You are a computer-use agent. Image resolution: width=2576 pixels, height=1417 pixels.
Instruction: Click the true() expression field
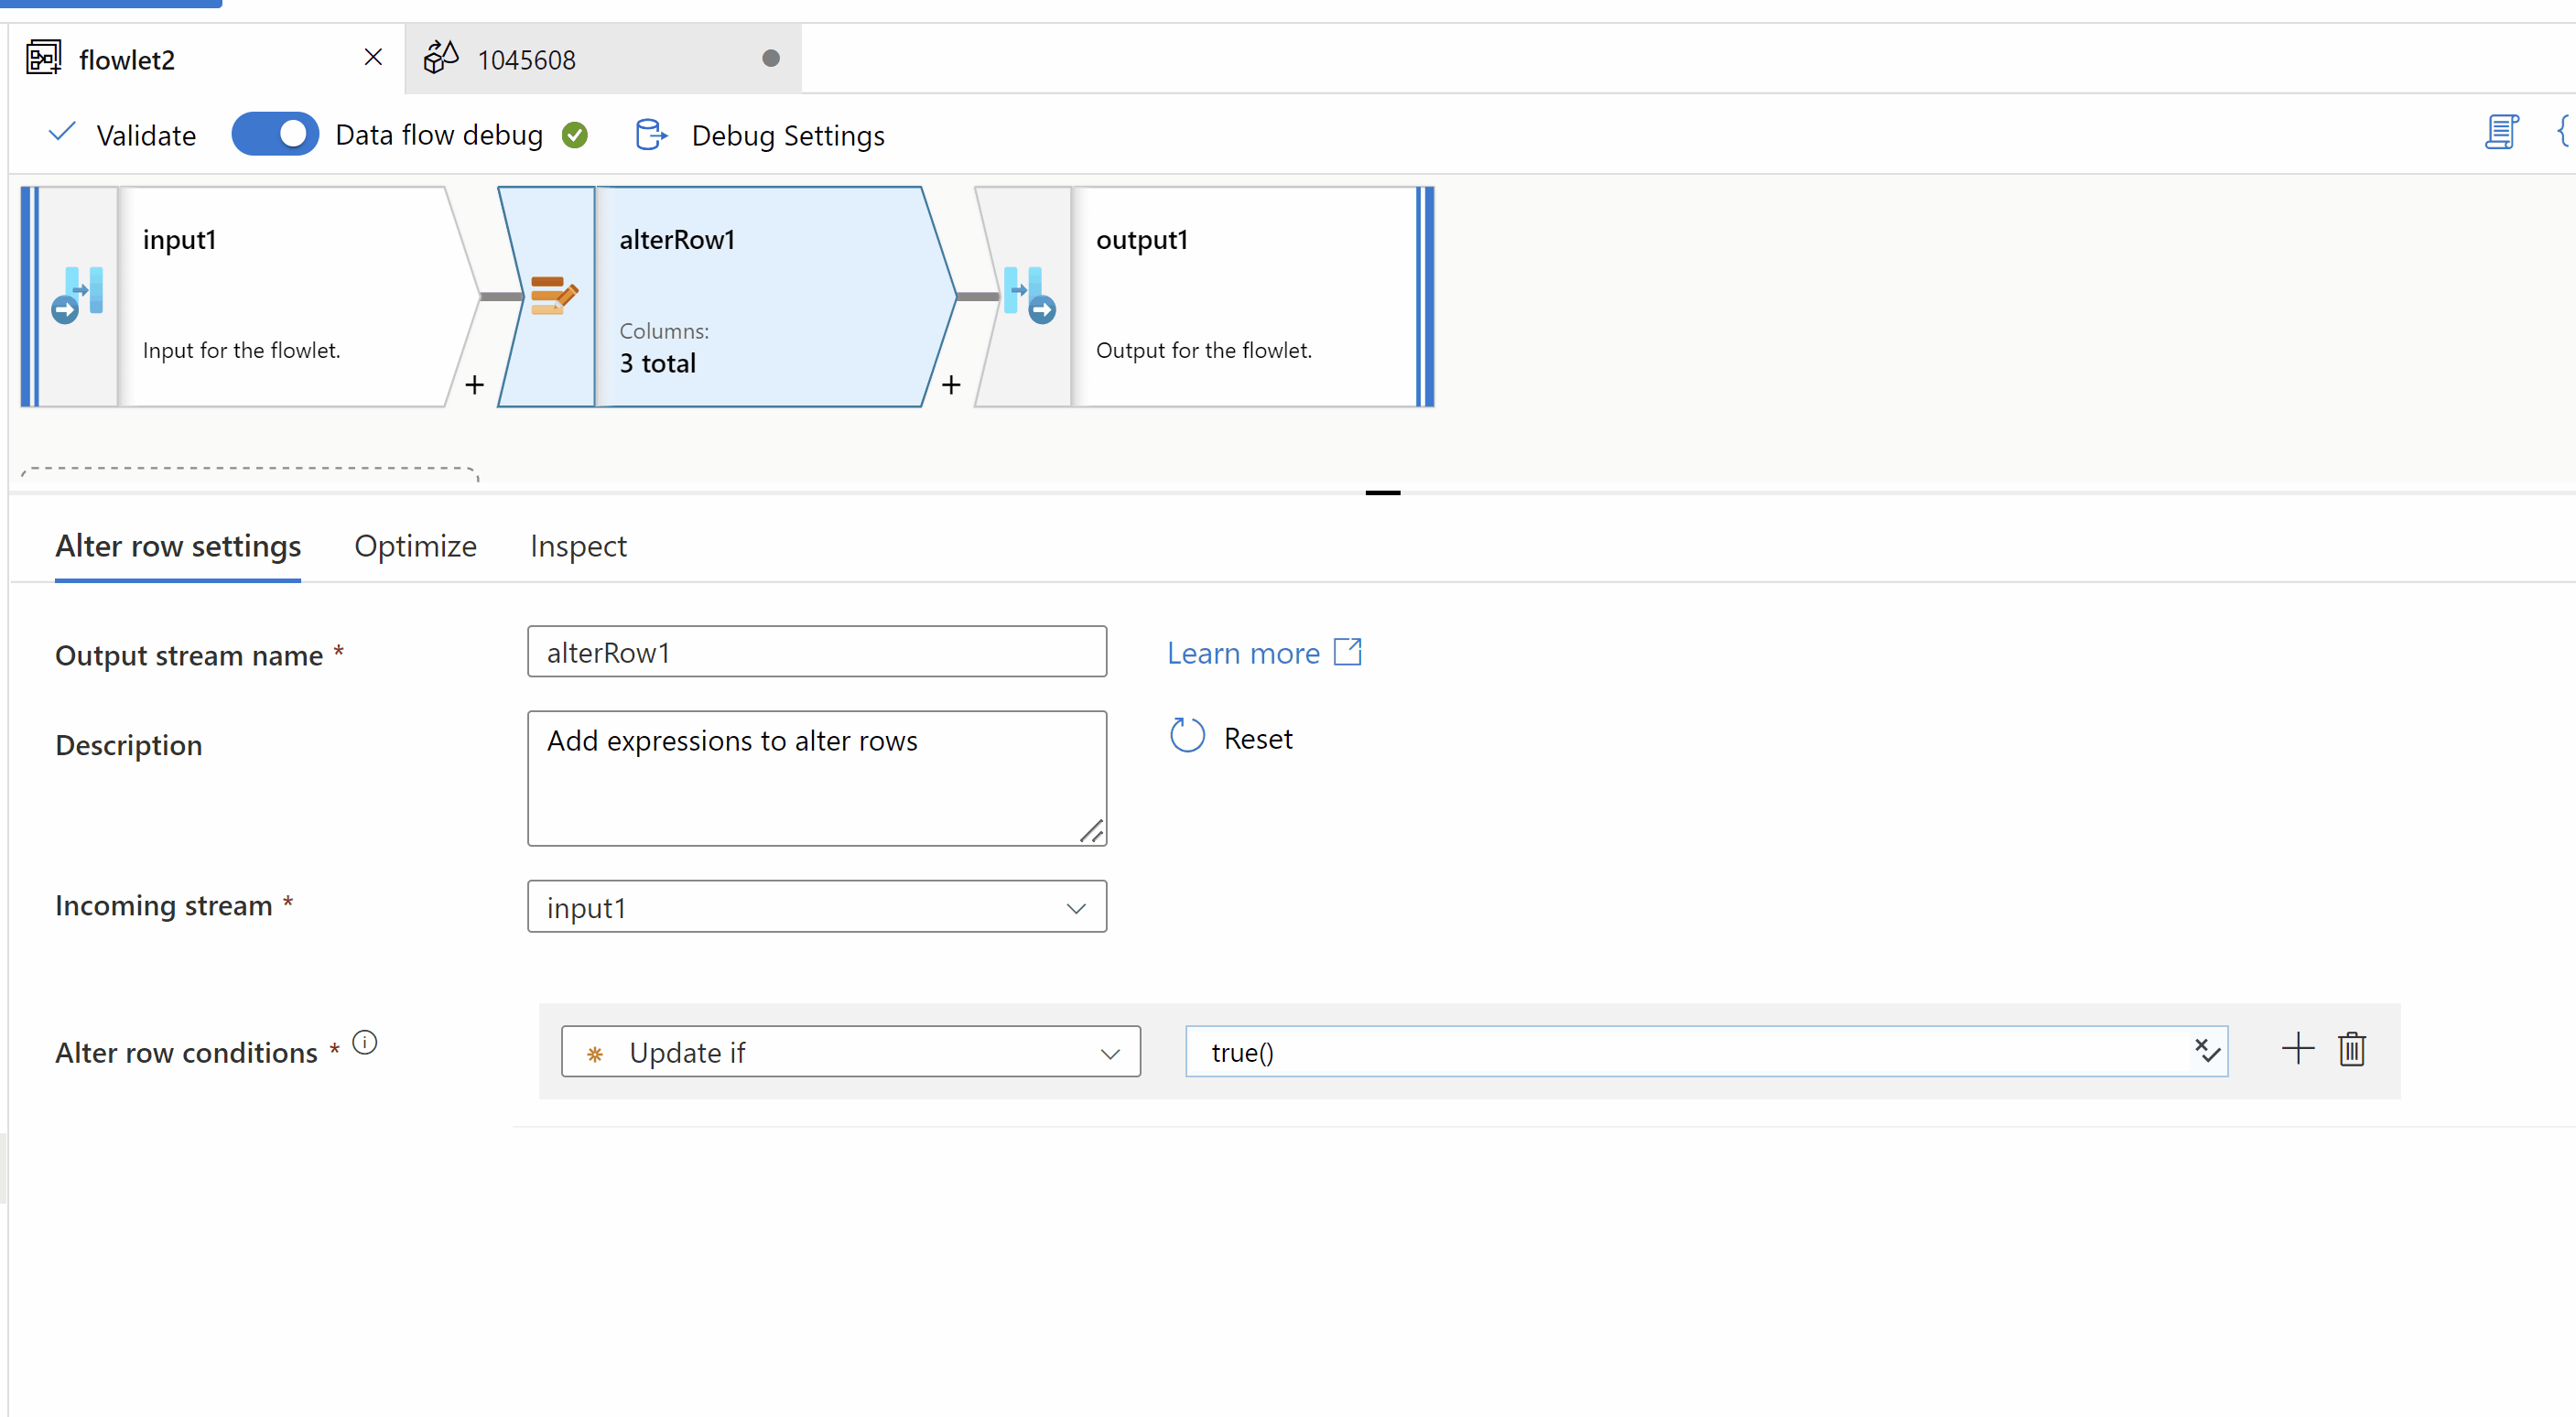(1680, 1052)
